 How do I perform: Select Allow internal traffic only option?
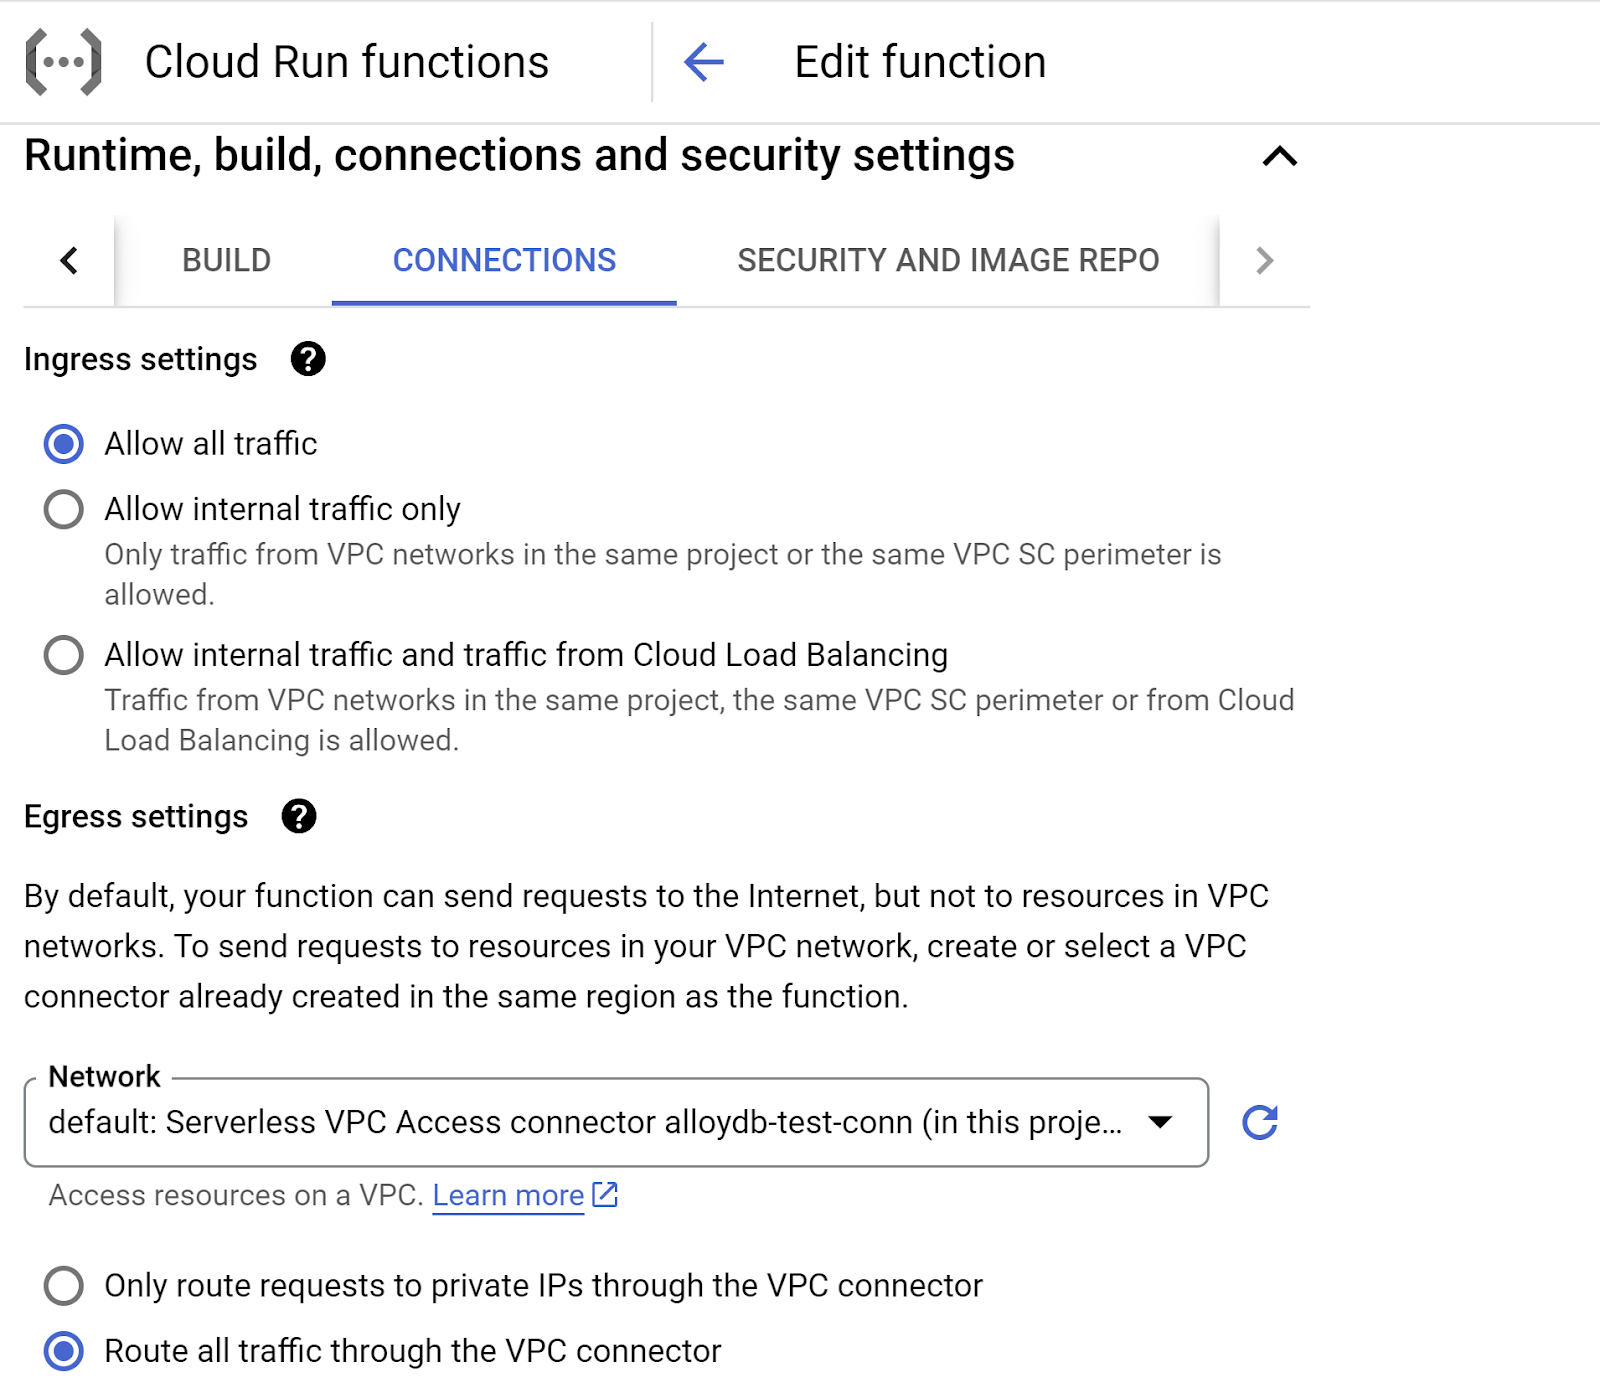point(64,509)
